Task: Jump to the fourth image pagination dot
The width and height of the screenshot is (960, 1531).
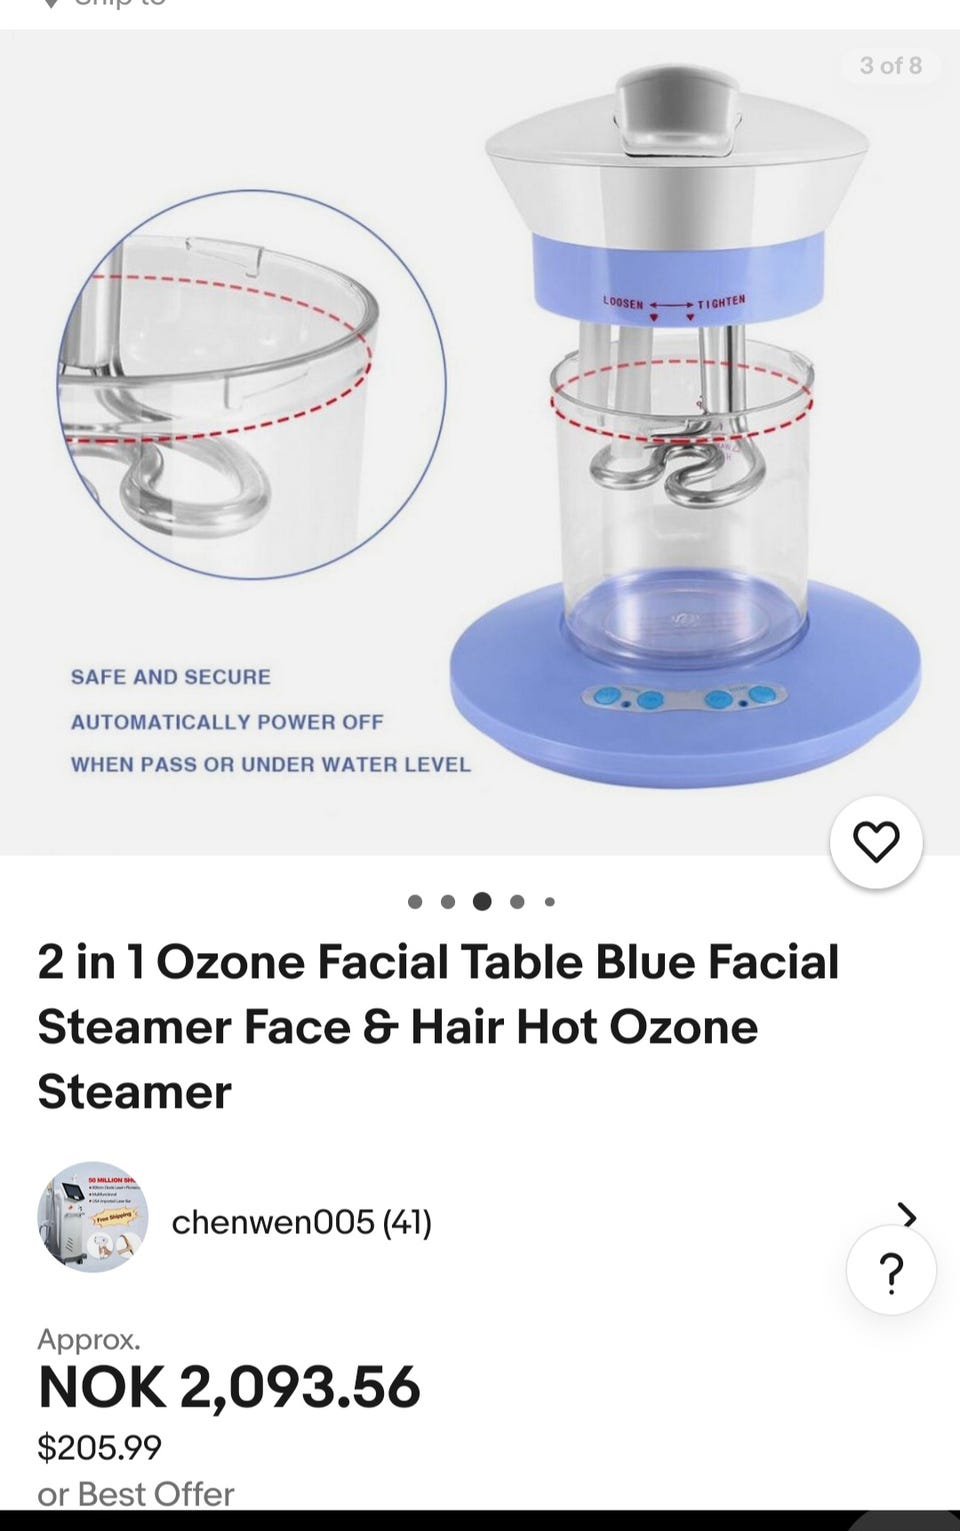Action: 517,902
